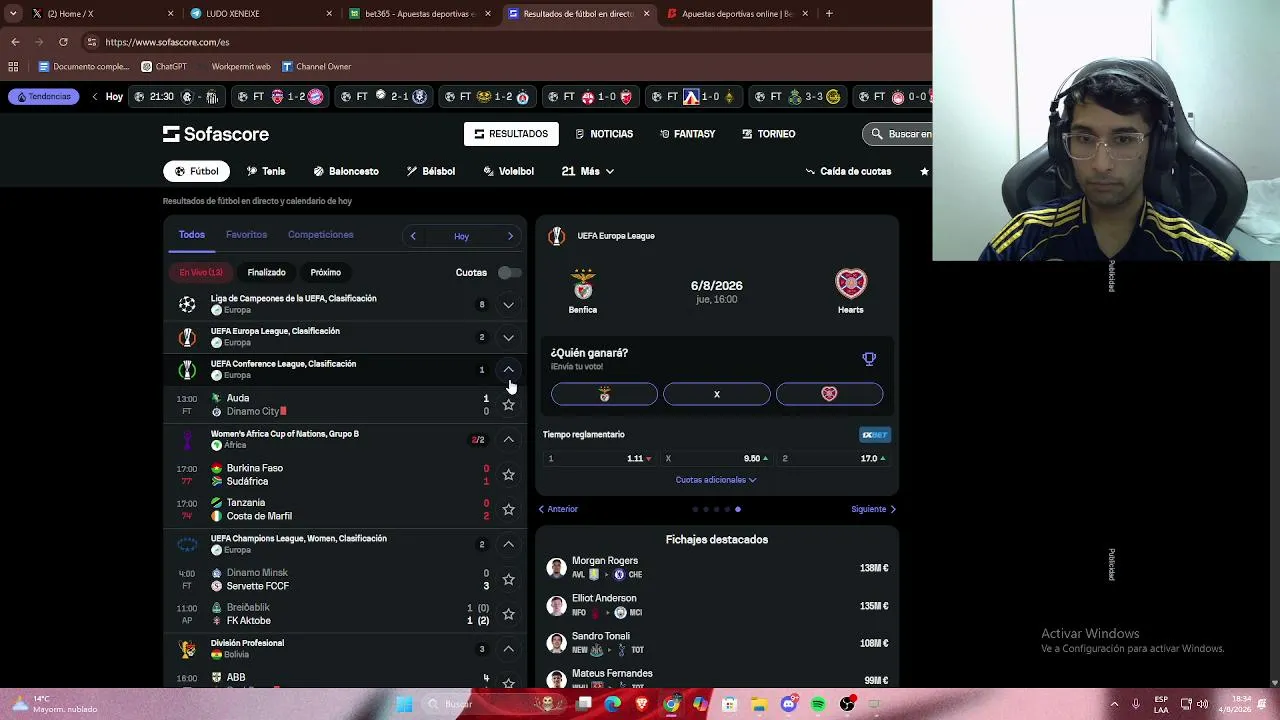The width and height of the screenshot is (1280, 720).
Task: Open the browser tab search dropdown
Action: [x=13, y=14]
